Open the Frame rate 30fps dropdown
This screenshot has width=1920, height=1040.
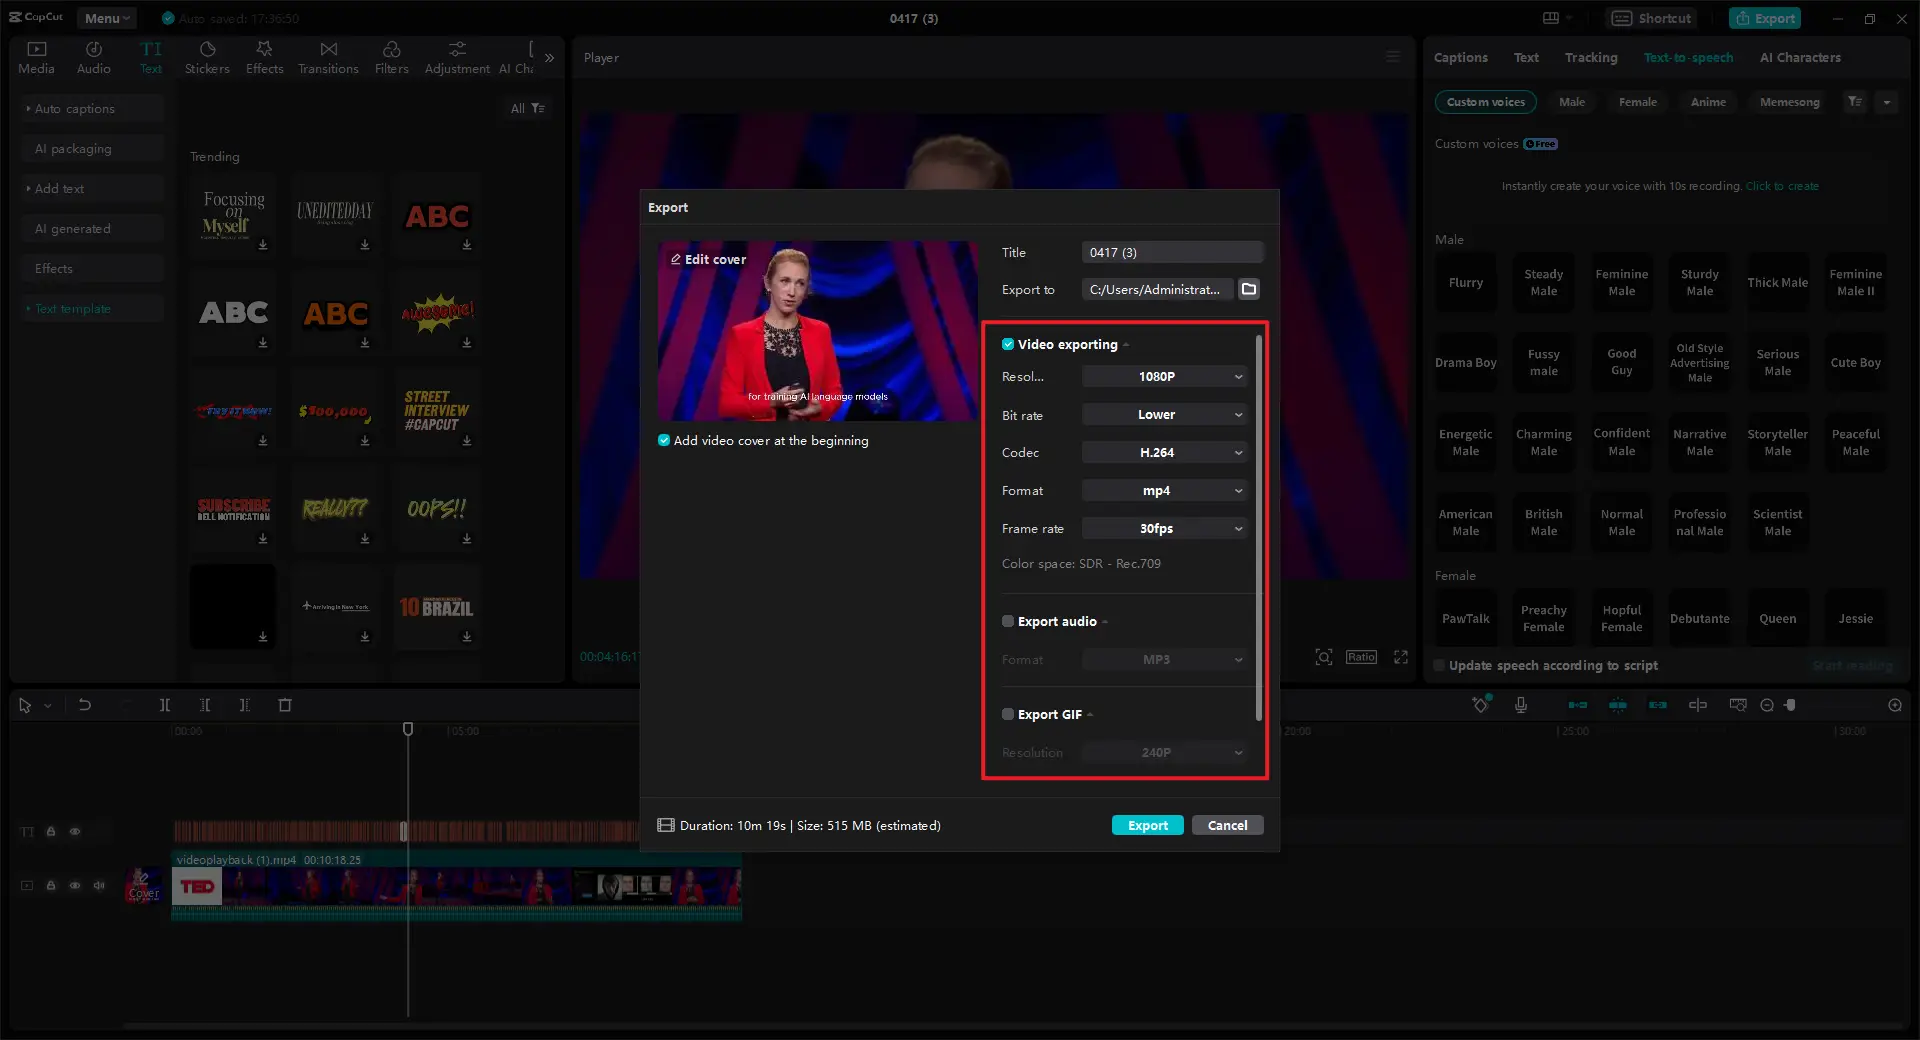pos(1165,528)
